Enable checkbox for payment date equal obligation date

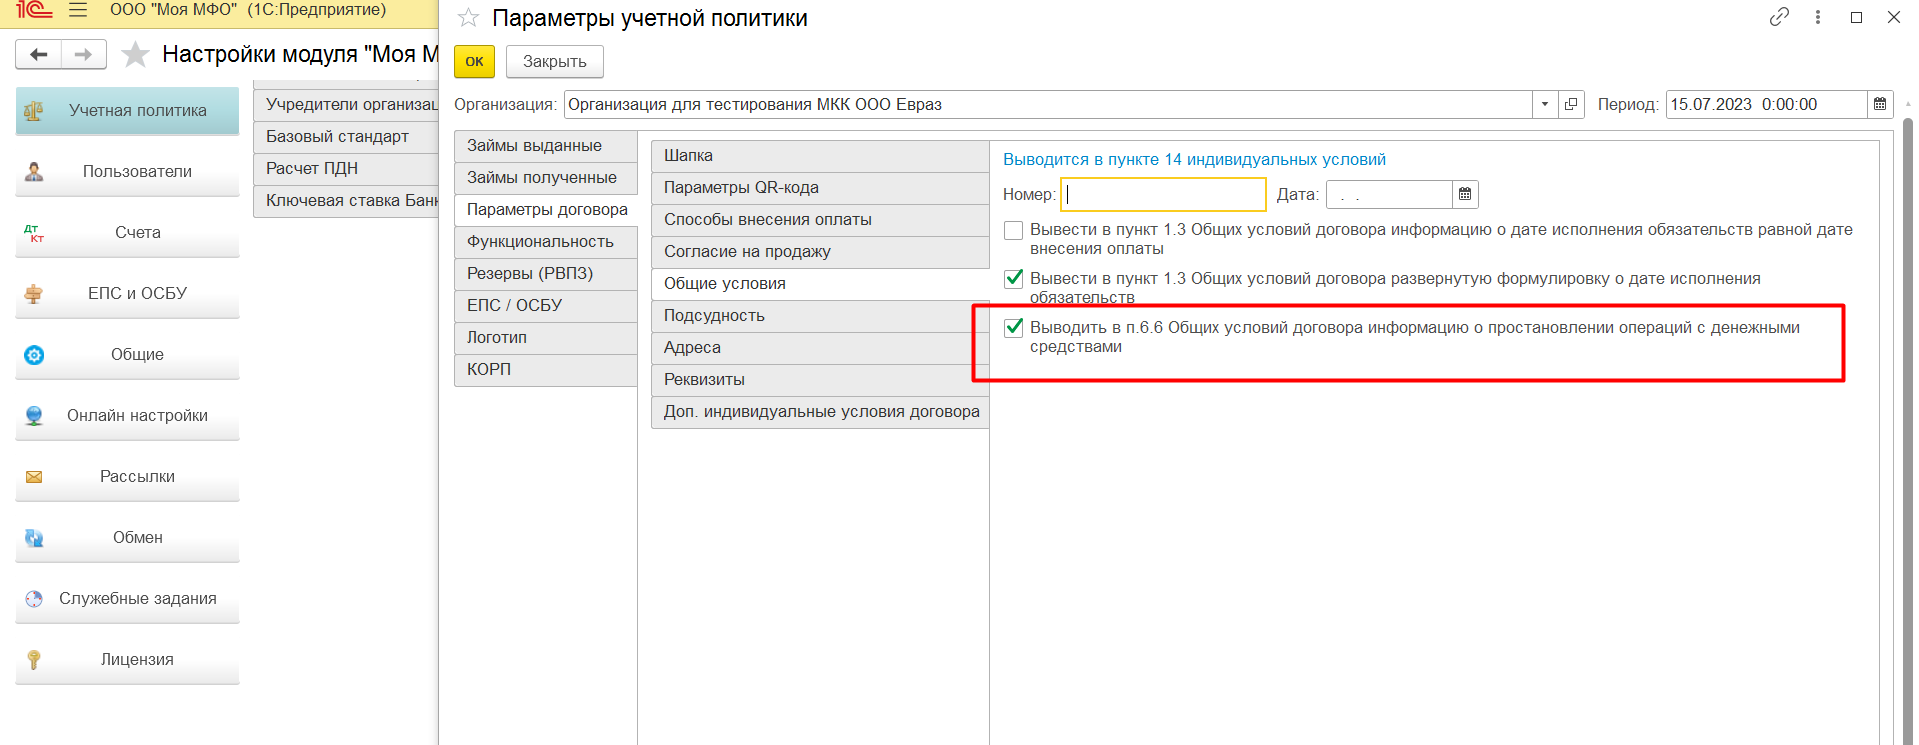1014,230
